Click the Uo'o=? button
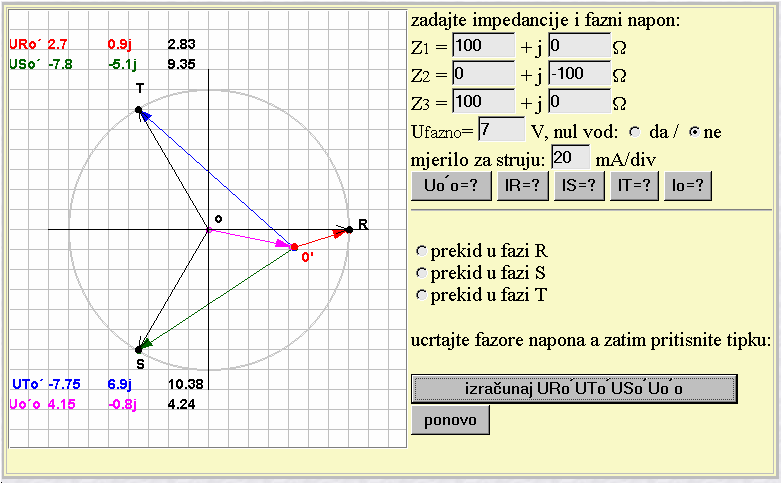This screenshot has width=782, height=484. [x=450, y=185]
